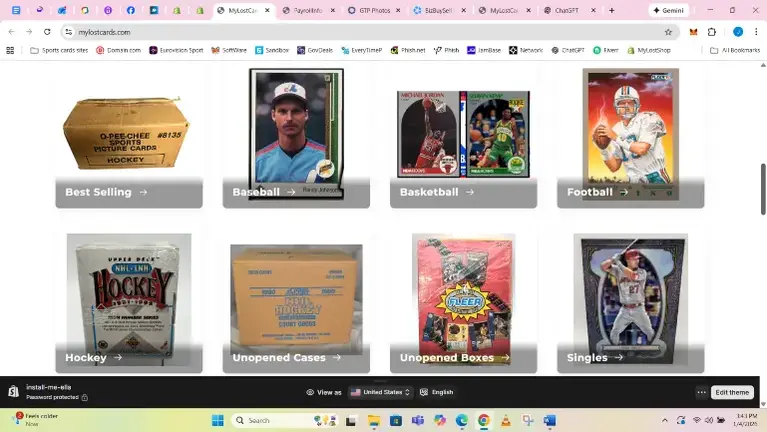Image resolution: width=767 pixels, height=432 pixels.
Task: Open the Chrome three-dot menu
Action: pyautogui.click(x=756, y=32)
